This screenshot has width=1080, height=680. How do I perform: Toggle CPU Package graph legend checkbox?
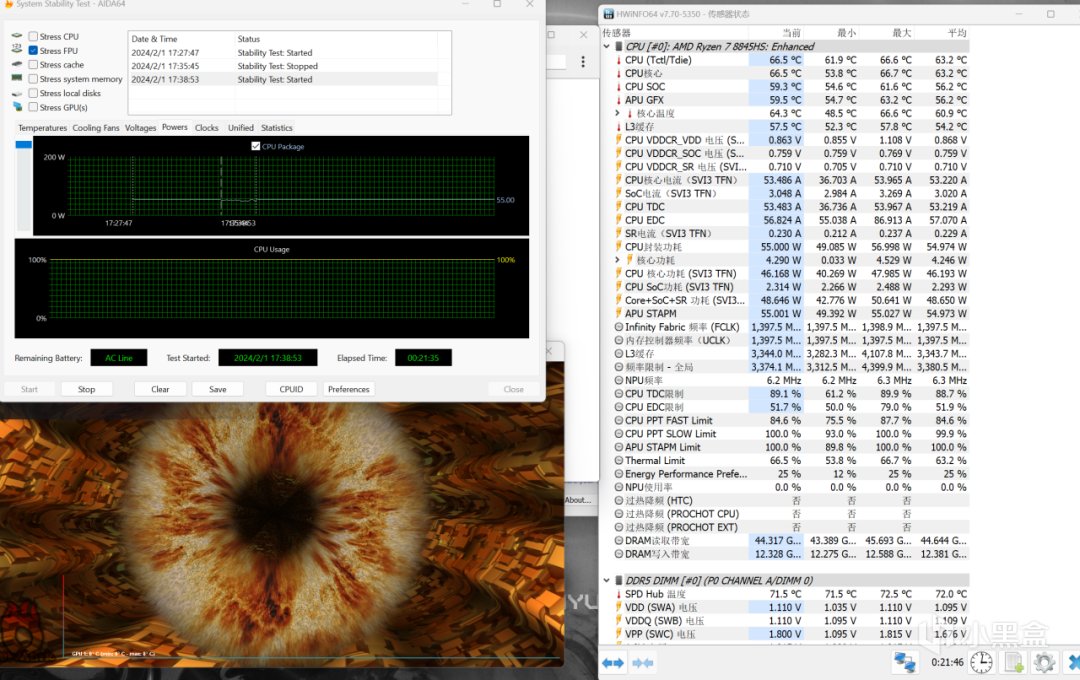pos(256,147)
